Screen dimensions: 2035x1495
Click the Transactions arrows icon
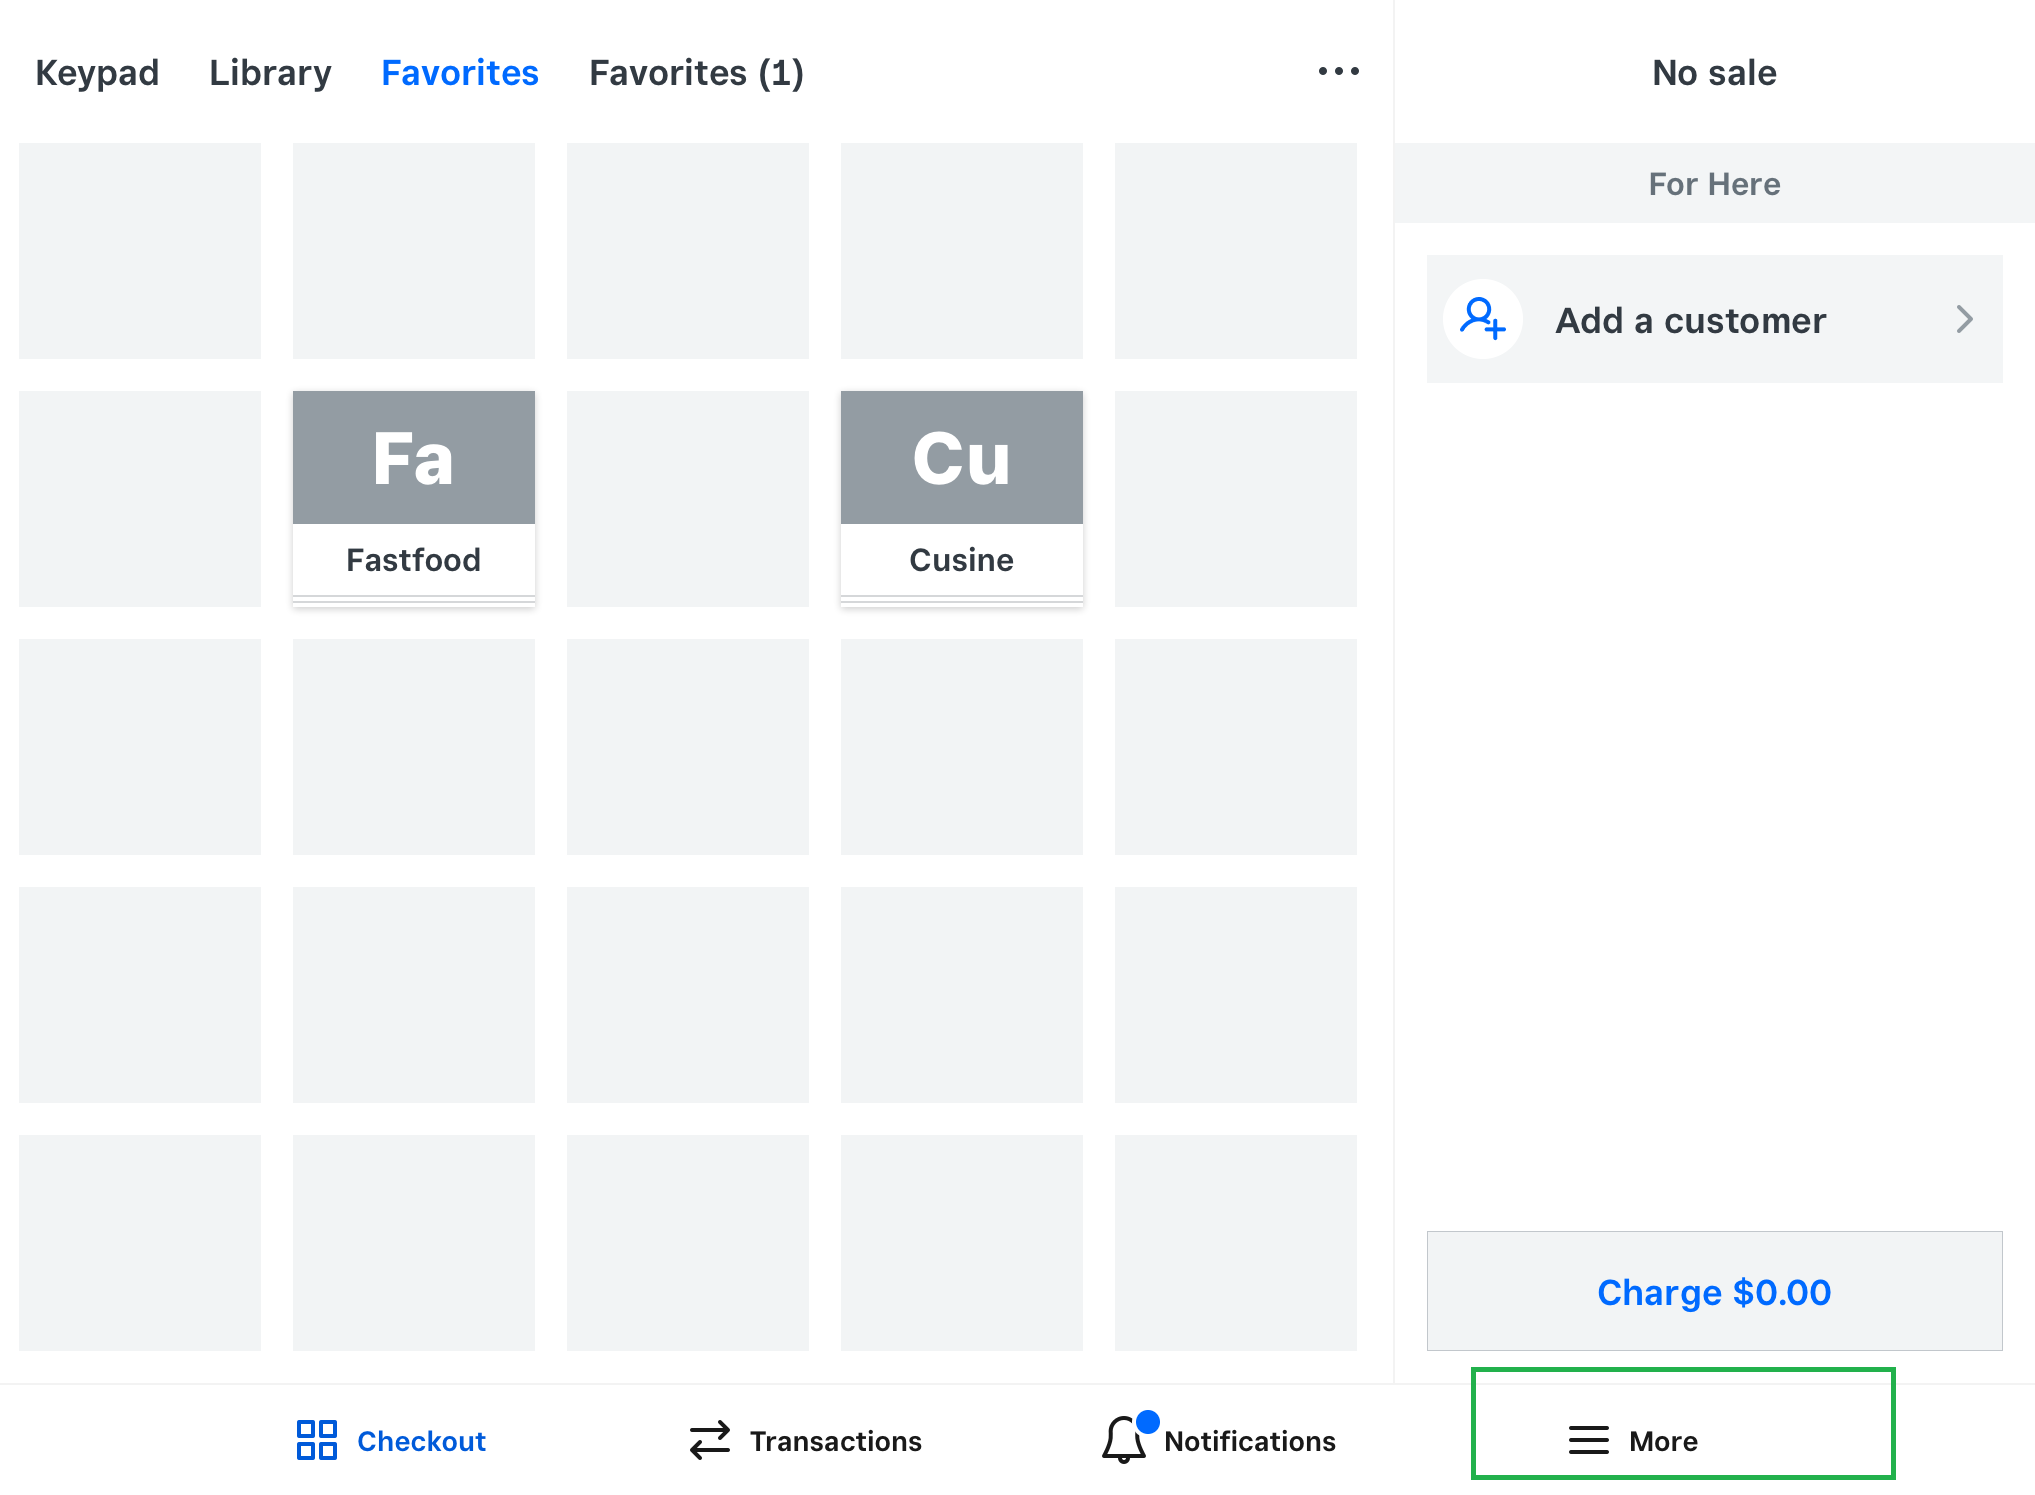pos(710,1440)
